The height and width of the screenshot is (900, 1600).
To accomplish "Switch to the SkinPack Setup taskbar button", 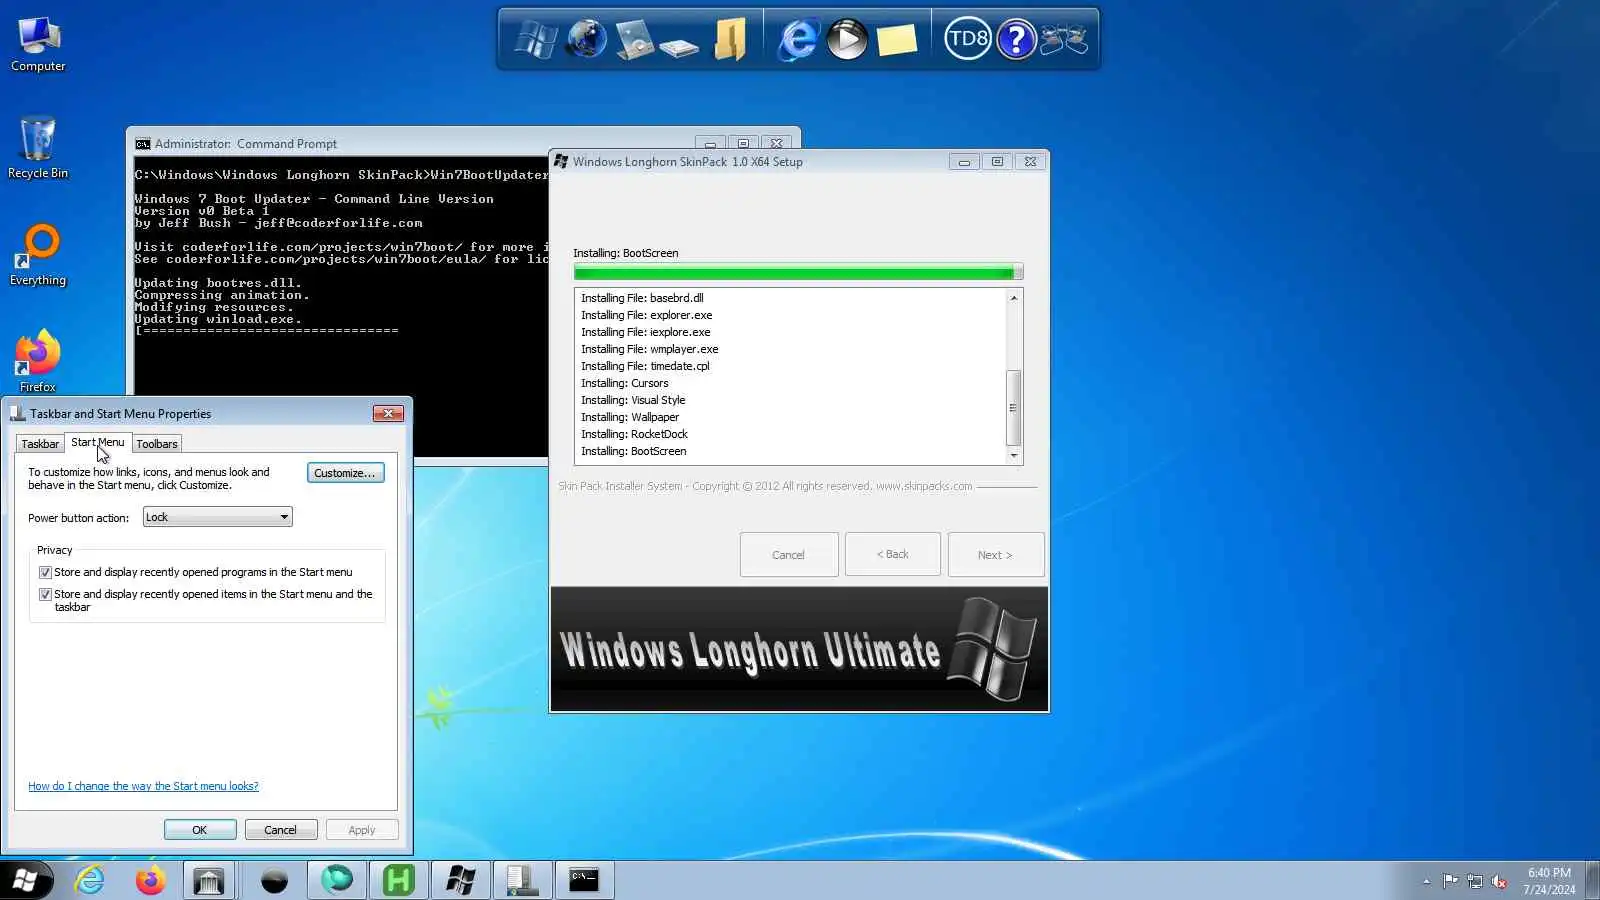I will tap(461, 880).
